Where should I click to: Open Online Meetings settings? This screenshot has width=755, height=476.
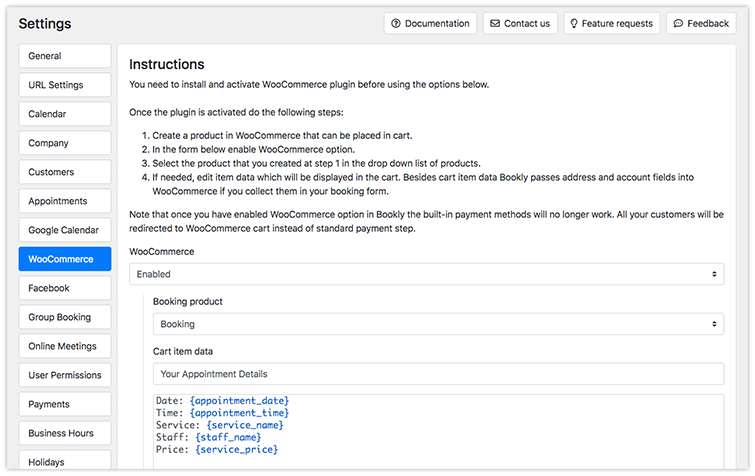click(65, 346)
